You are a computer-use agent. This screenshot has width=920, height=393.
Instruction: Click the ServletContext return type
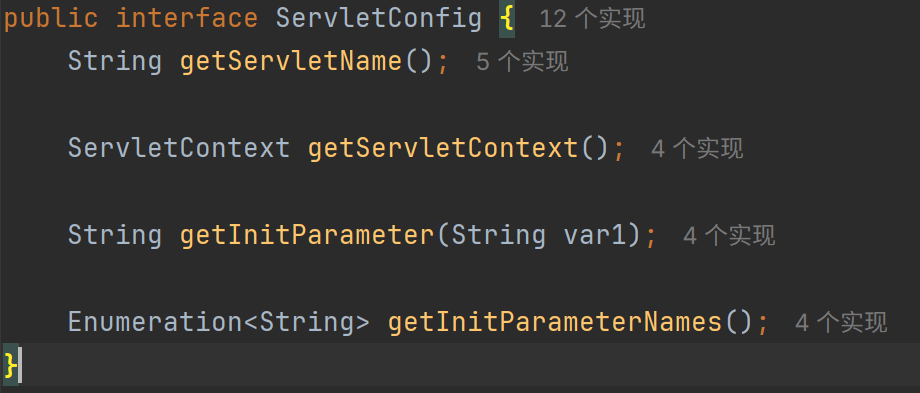pyautogui.click(x=179, y=148)
